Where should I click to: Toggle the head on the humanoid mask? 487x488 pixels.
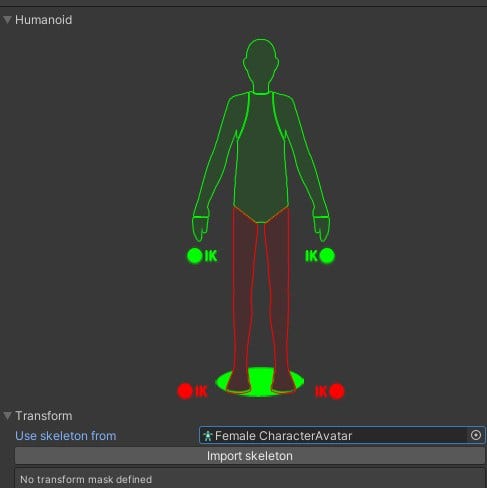pos(261,66)
